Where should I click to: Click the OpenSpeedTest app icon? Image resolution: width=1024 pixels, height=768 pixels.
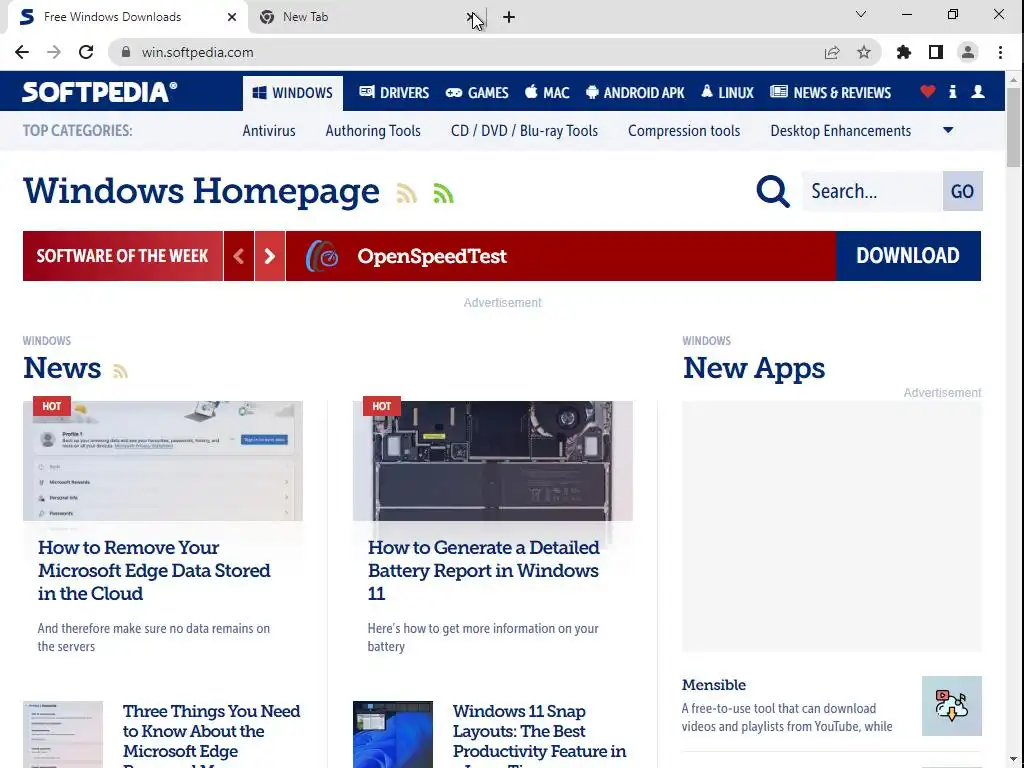322,256
